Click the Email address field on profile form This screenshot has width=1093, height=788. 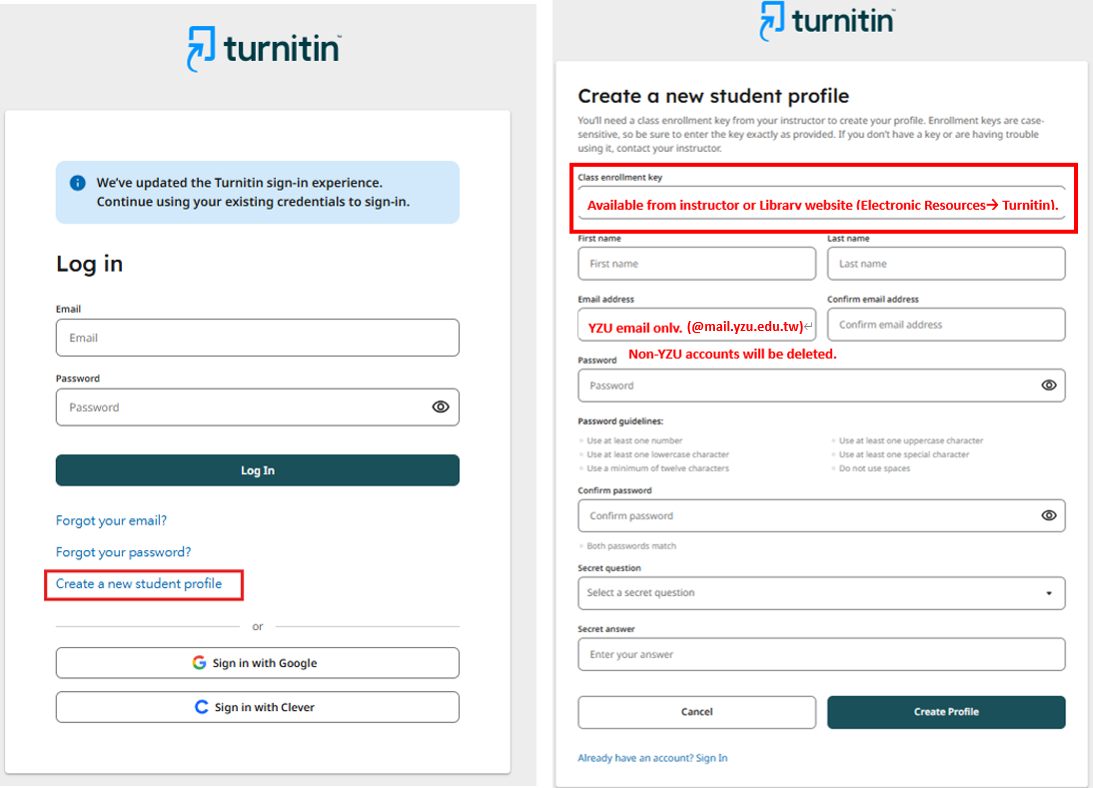[696, 325]
